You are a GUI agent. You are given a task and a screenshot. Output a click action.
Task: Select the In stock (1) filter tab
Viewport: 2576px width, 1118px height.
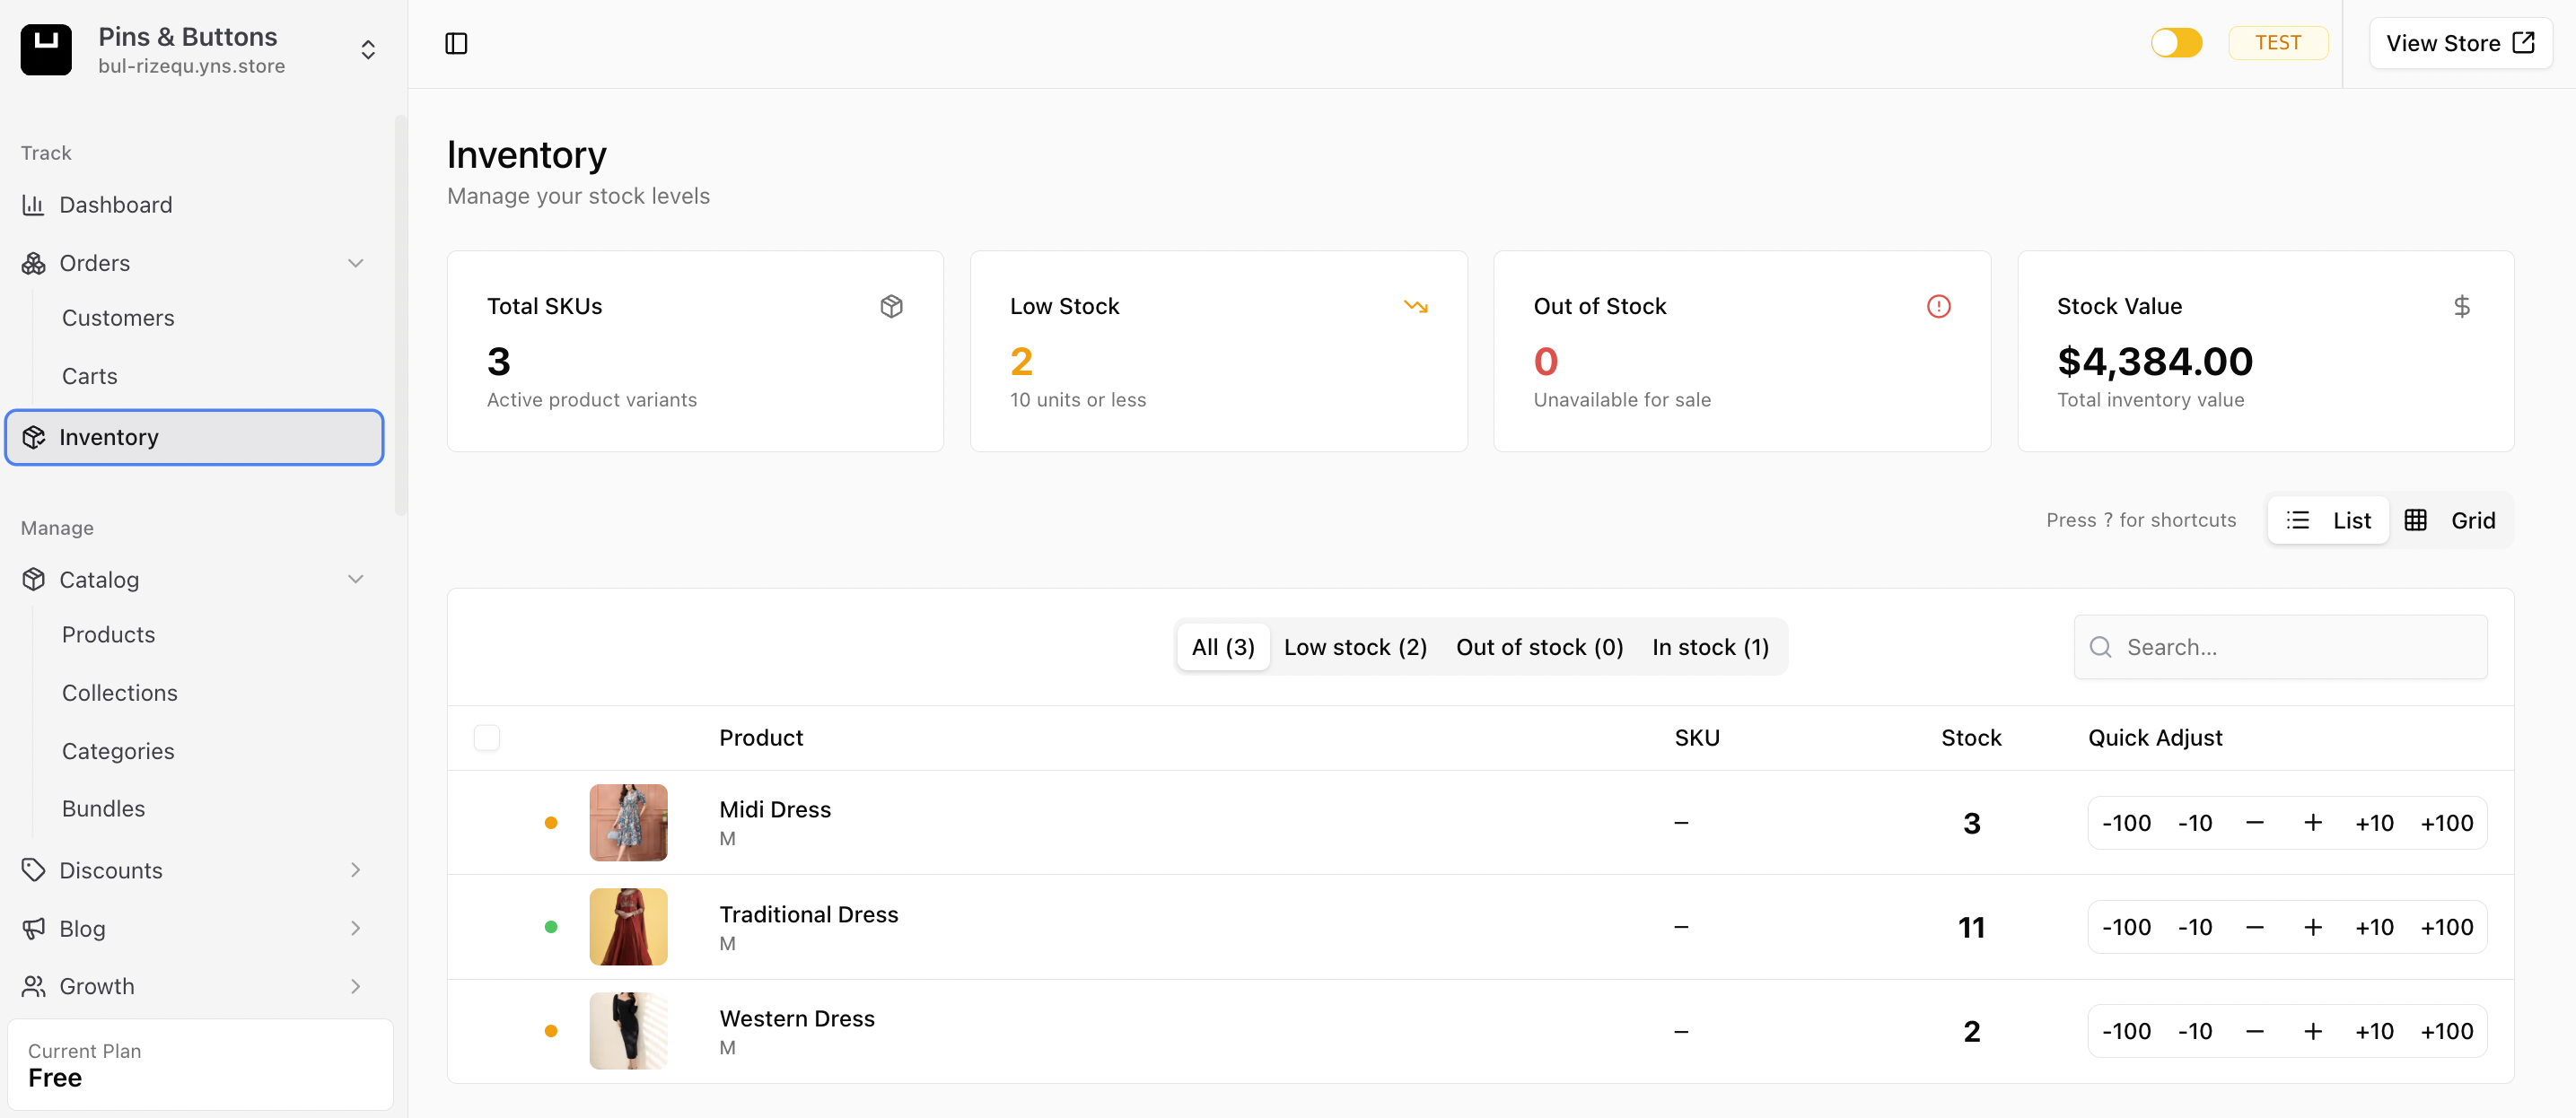tap(1709, 647)
